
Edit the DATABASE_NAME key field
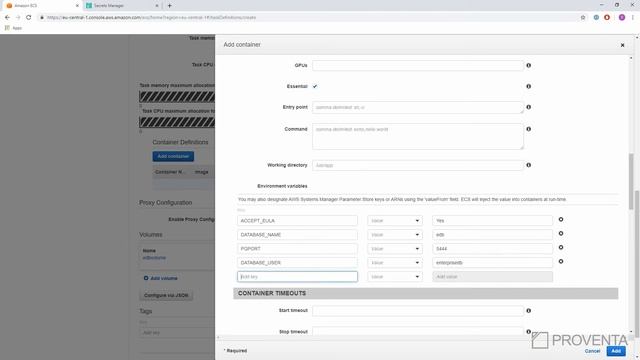(297, 235)
